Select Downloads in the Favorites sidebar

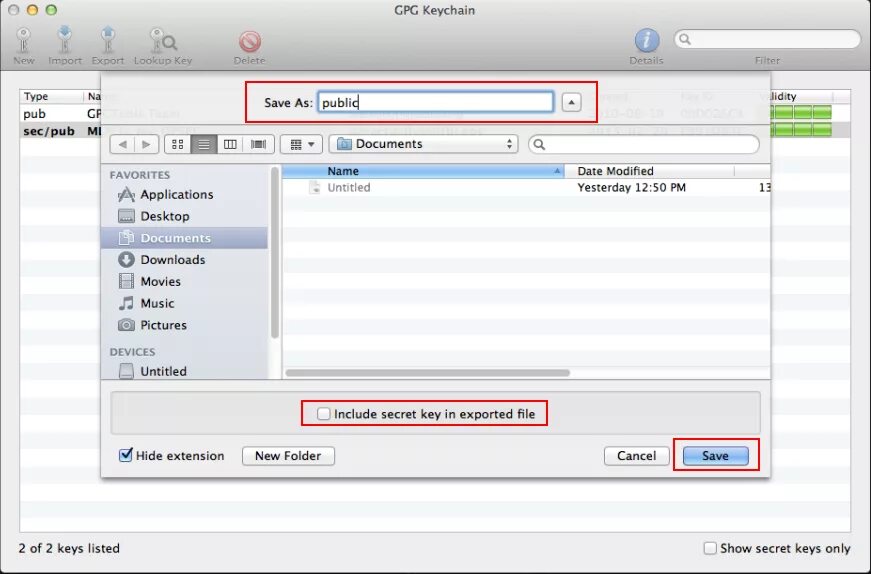click(184, 259)
